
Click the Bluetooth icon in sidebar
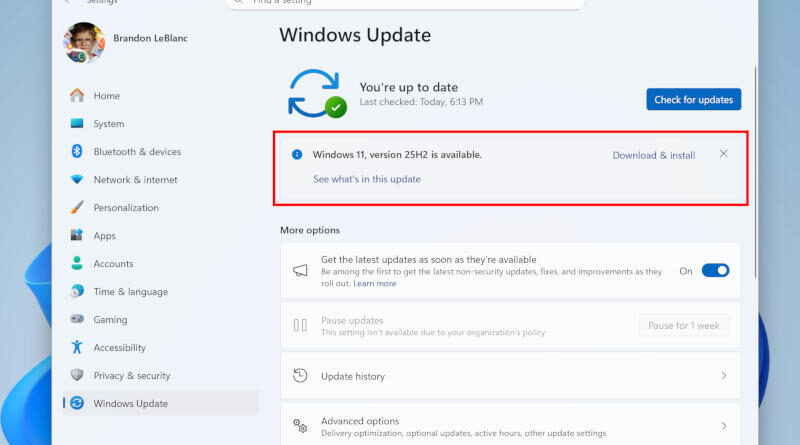click(x=77, y=151)
